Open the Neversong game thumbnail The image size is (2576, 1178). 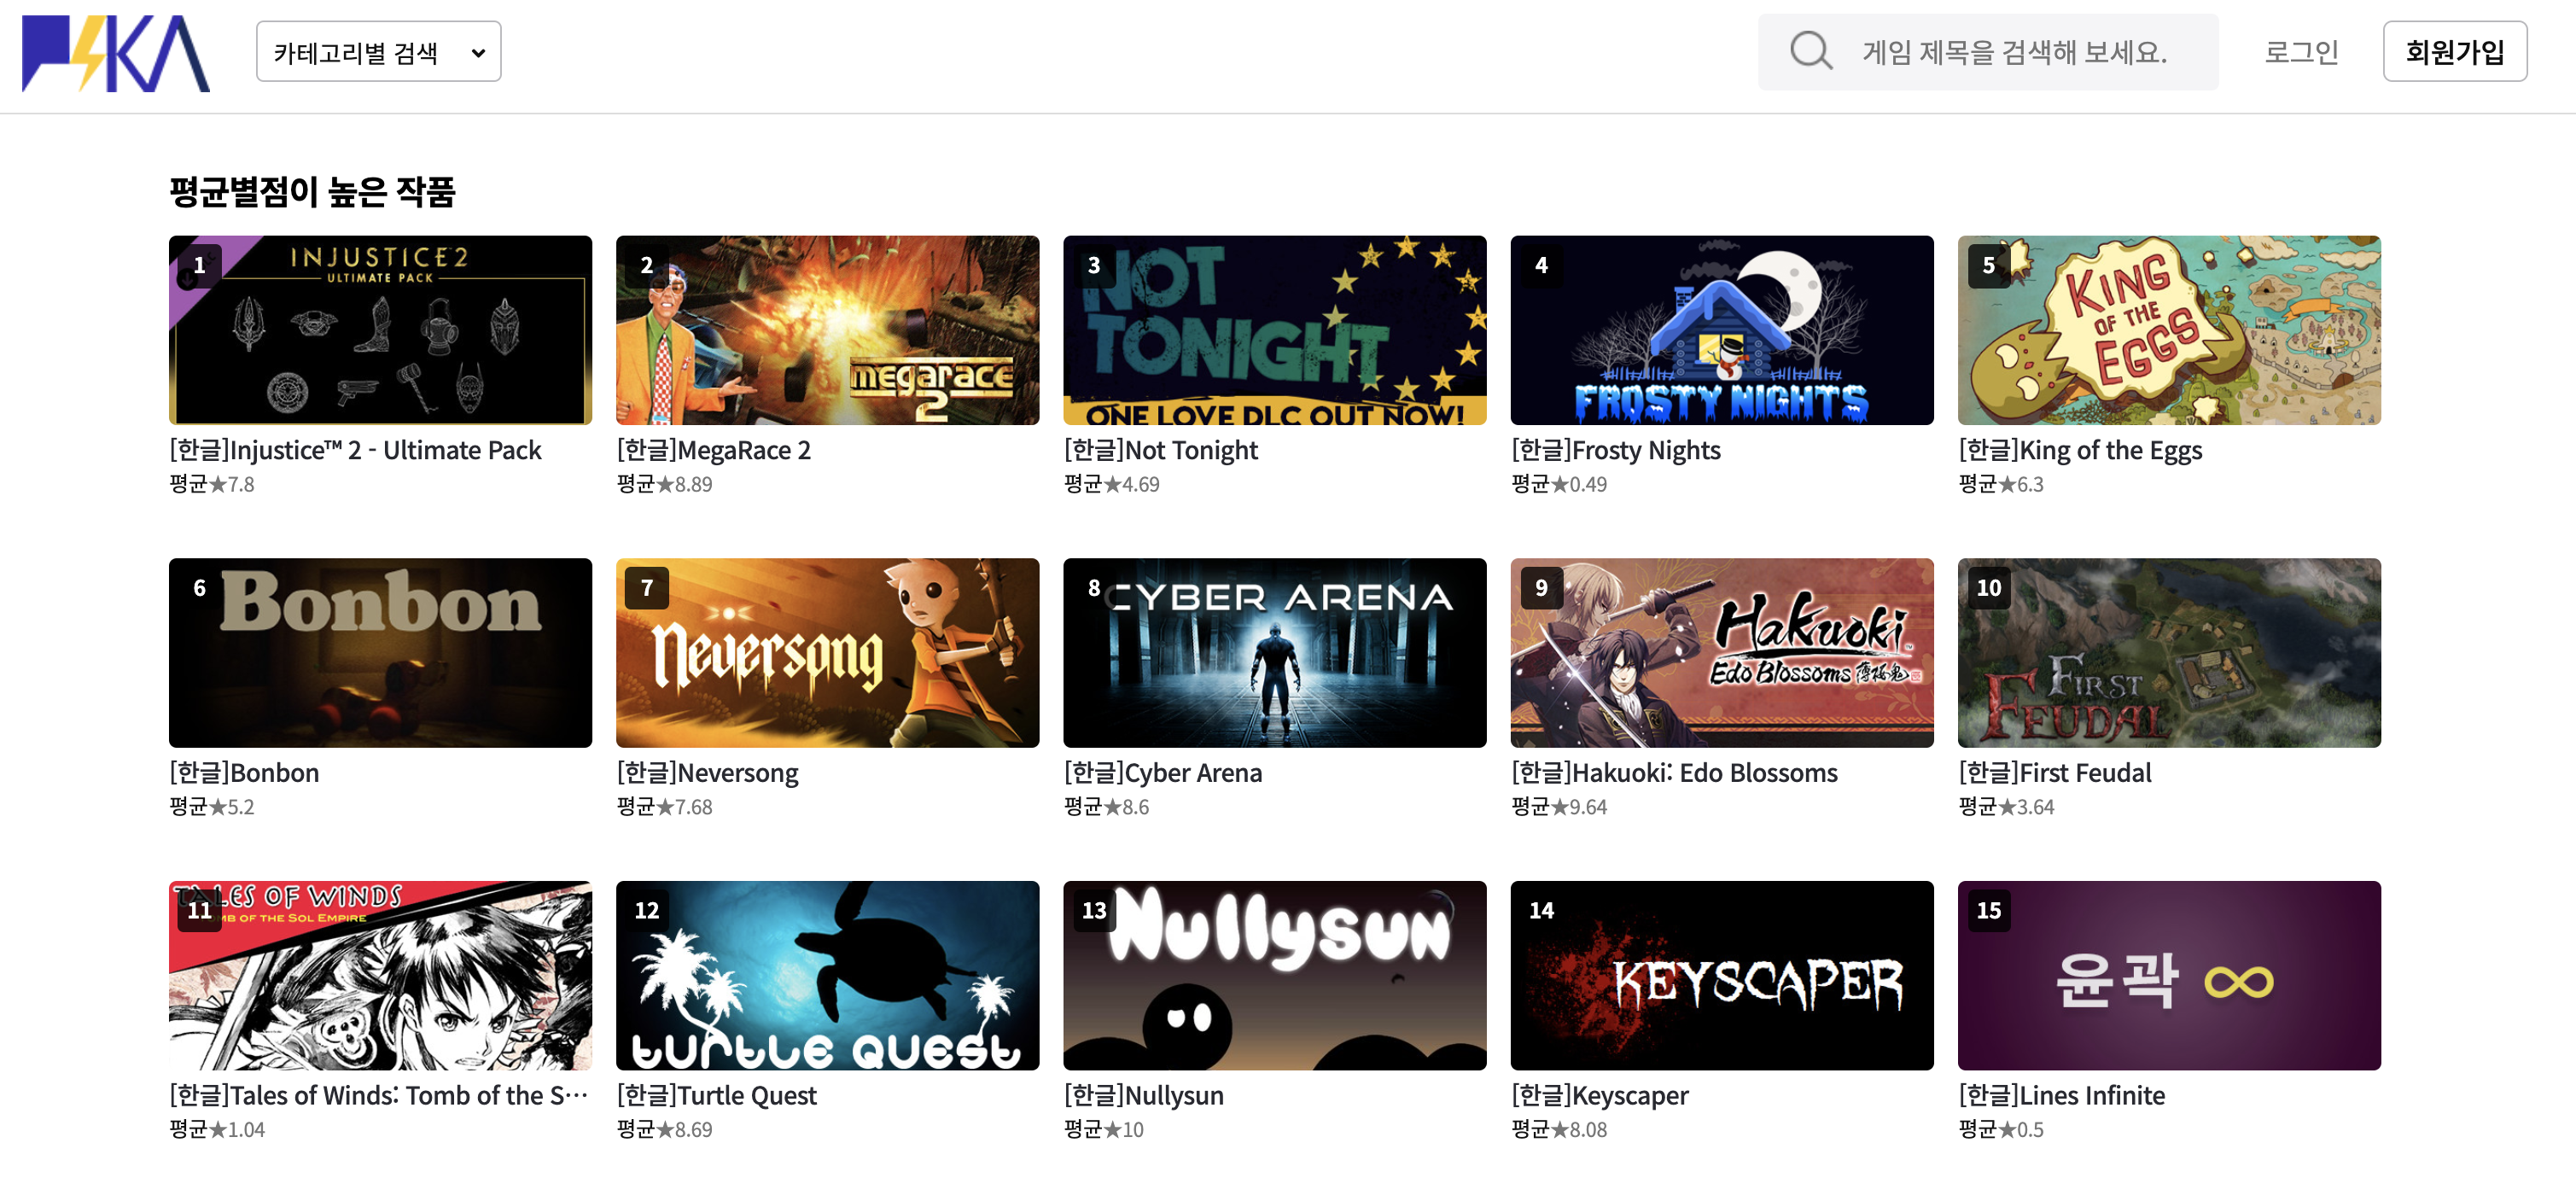tap(827, 652)
